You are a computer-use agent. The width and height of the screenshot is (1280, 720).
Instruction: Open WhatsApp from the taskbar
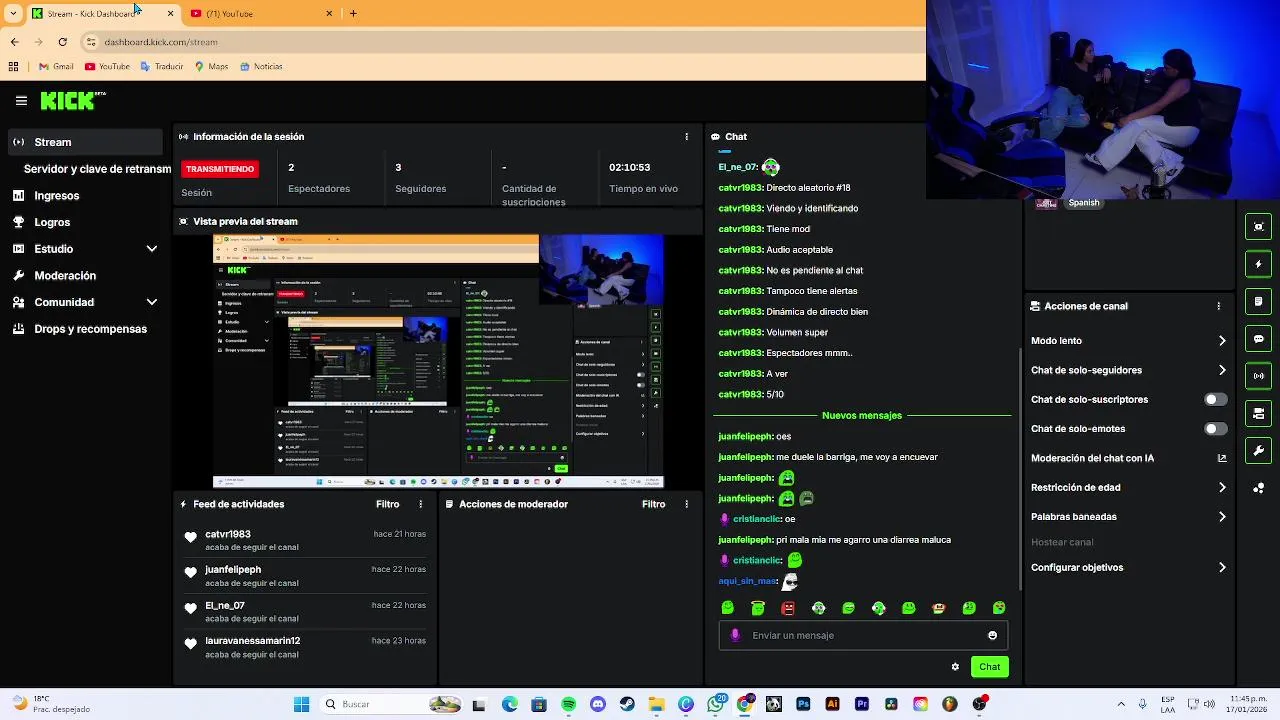(715, 705)
